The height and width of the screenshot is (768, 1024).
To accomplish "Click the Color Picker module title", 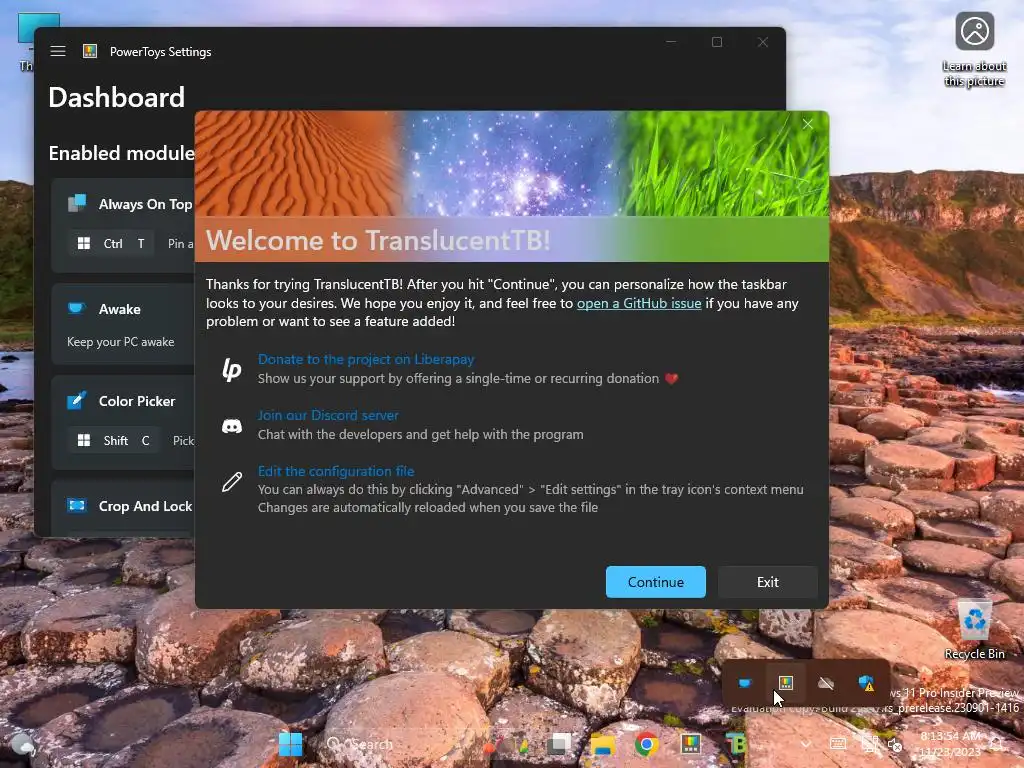I will (x=136, y=401).
